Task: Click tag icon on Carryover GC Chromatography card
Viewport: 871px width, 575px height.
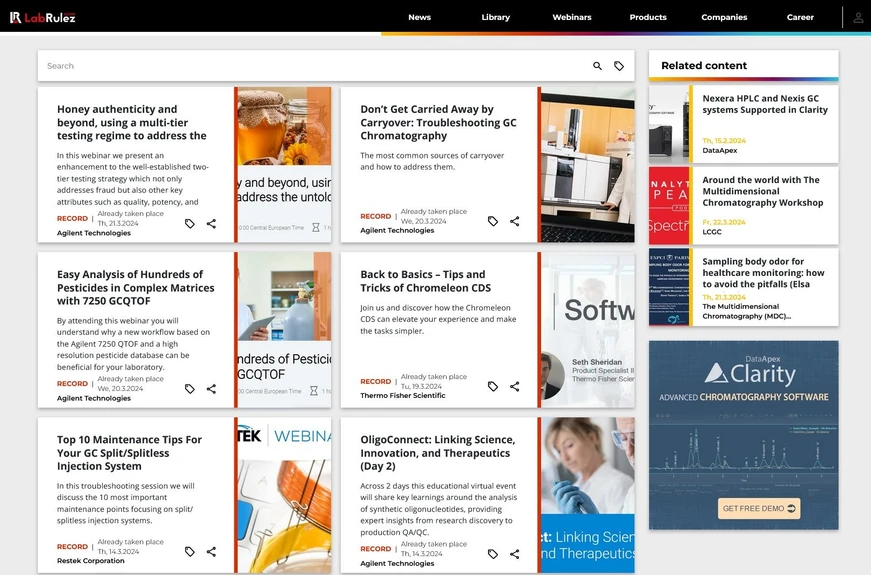Action: [493, 221]
